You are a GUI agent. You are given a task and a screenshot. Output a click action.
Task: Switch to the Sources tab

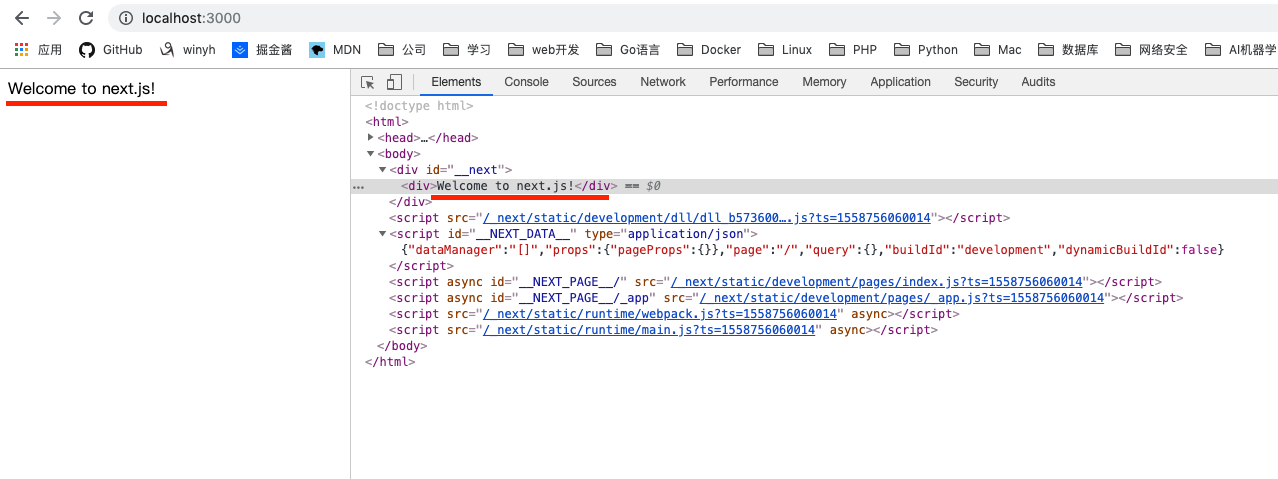594,82
